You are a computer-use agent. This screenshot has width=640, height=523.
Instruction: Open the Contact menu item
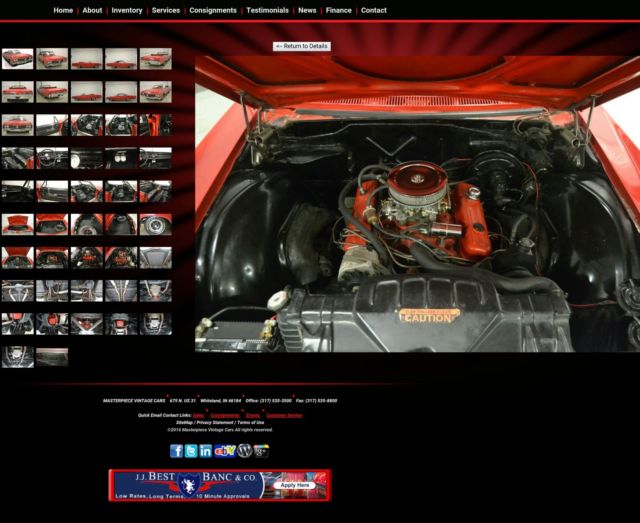pyautogui.click(x=373, y=10)
